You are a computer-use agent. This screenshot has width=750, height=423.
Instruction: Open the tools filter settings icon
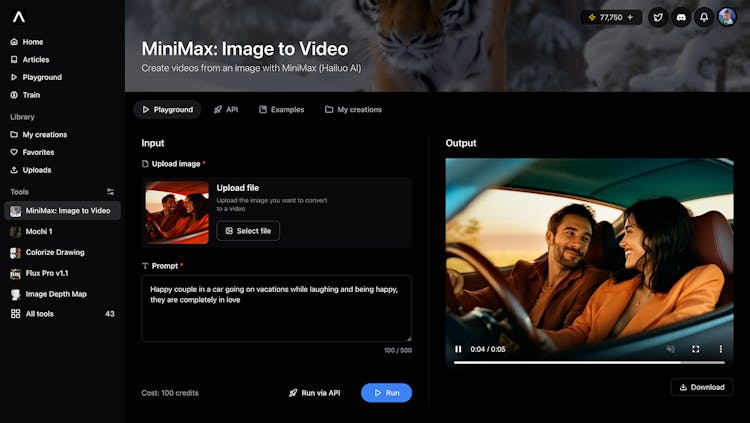110,192
